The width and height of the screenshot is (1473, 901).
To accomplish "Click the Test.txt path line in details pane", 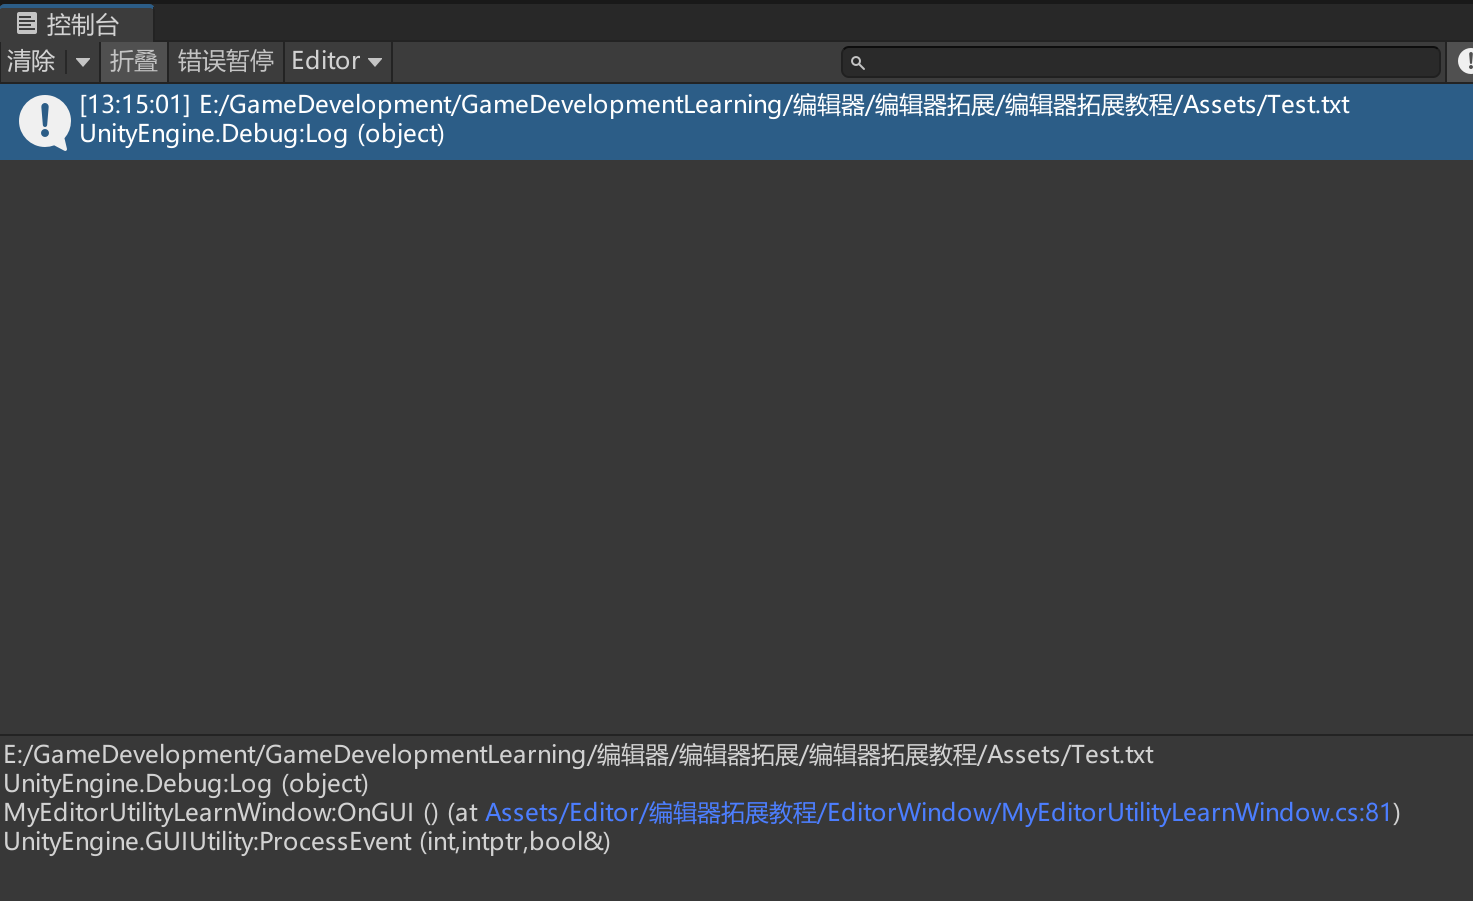I will pos(578,755).
